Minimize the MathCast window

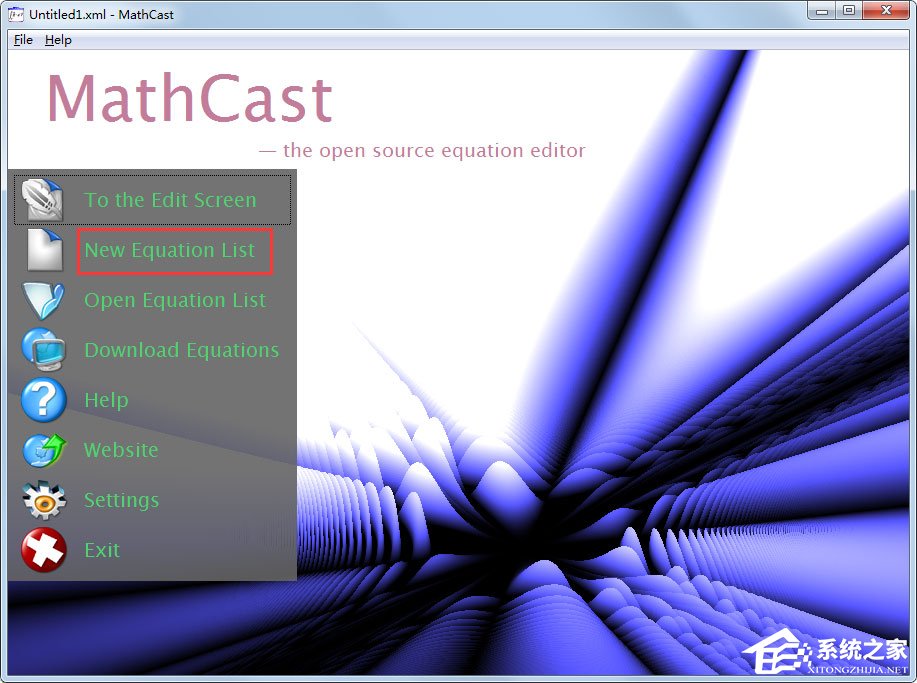822,11
